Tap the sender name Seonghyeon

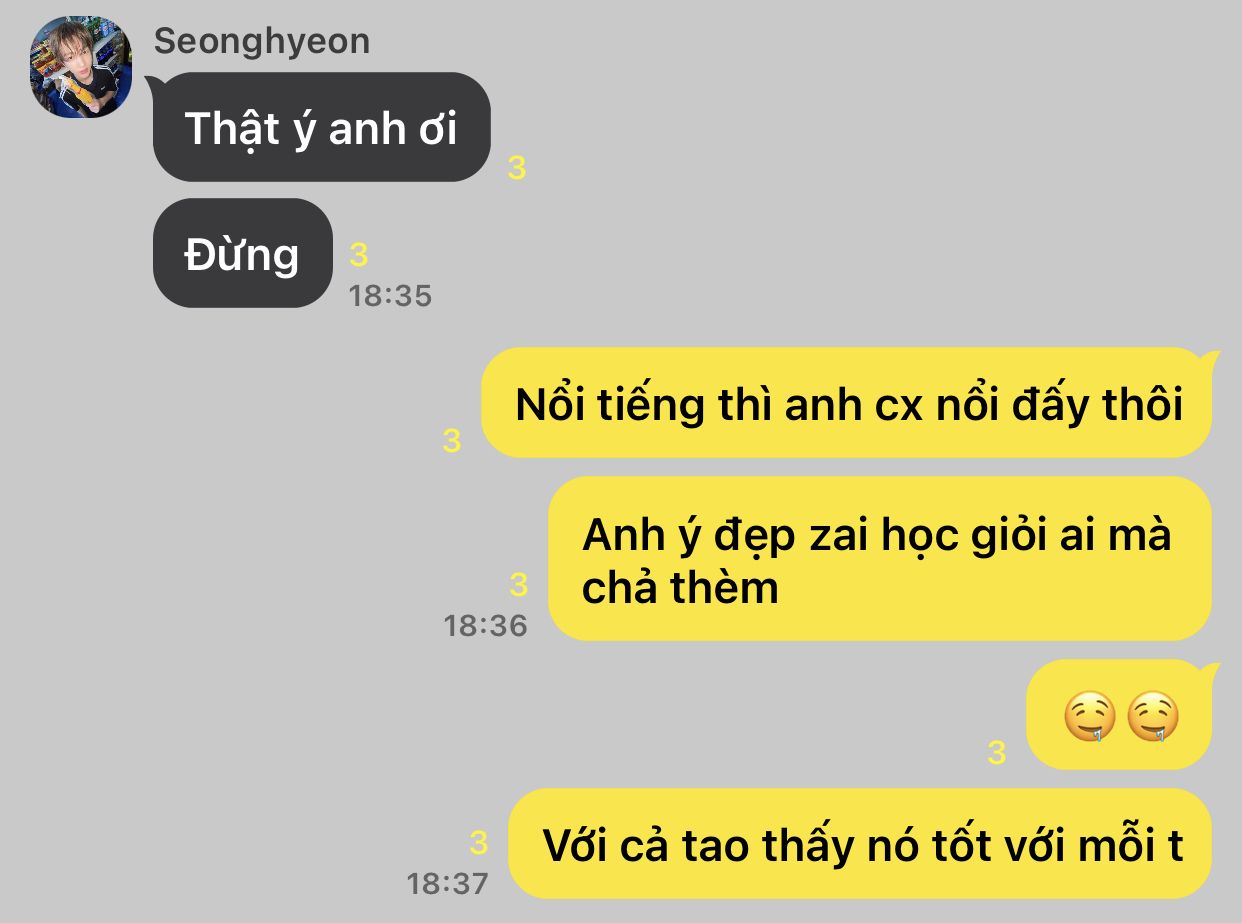[x=262, y=41]
